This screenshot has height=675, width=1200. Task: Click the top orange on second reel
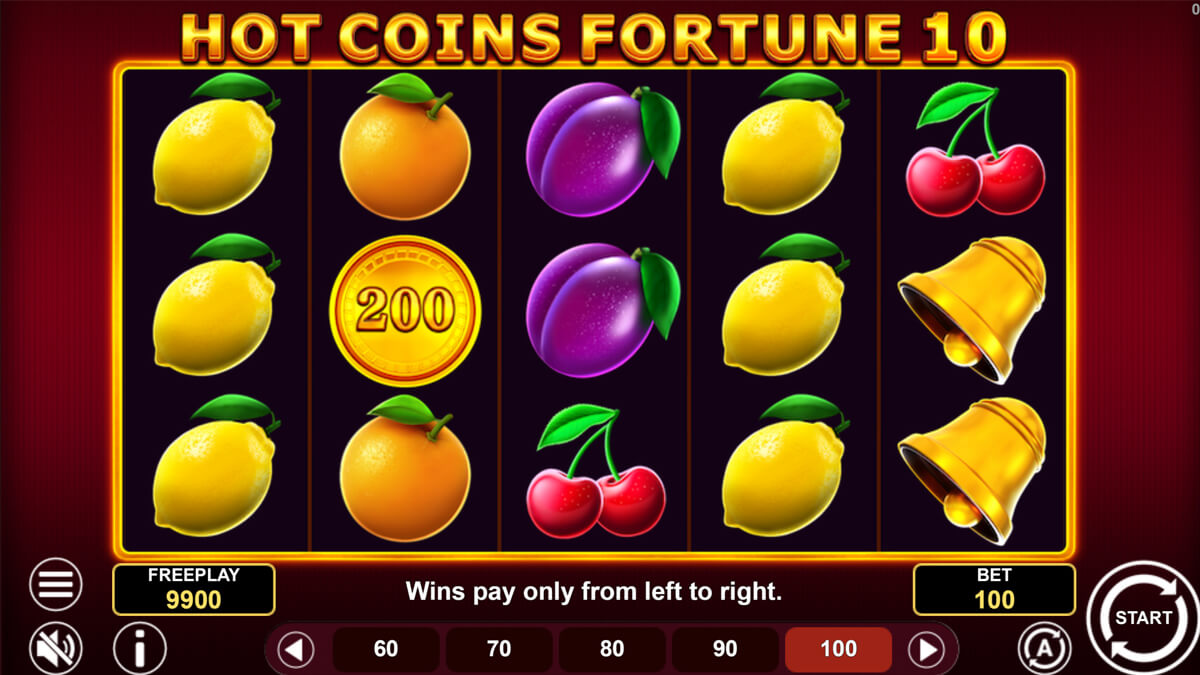tap(405, 146)
